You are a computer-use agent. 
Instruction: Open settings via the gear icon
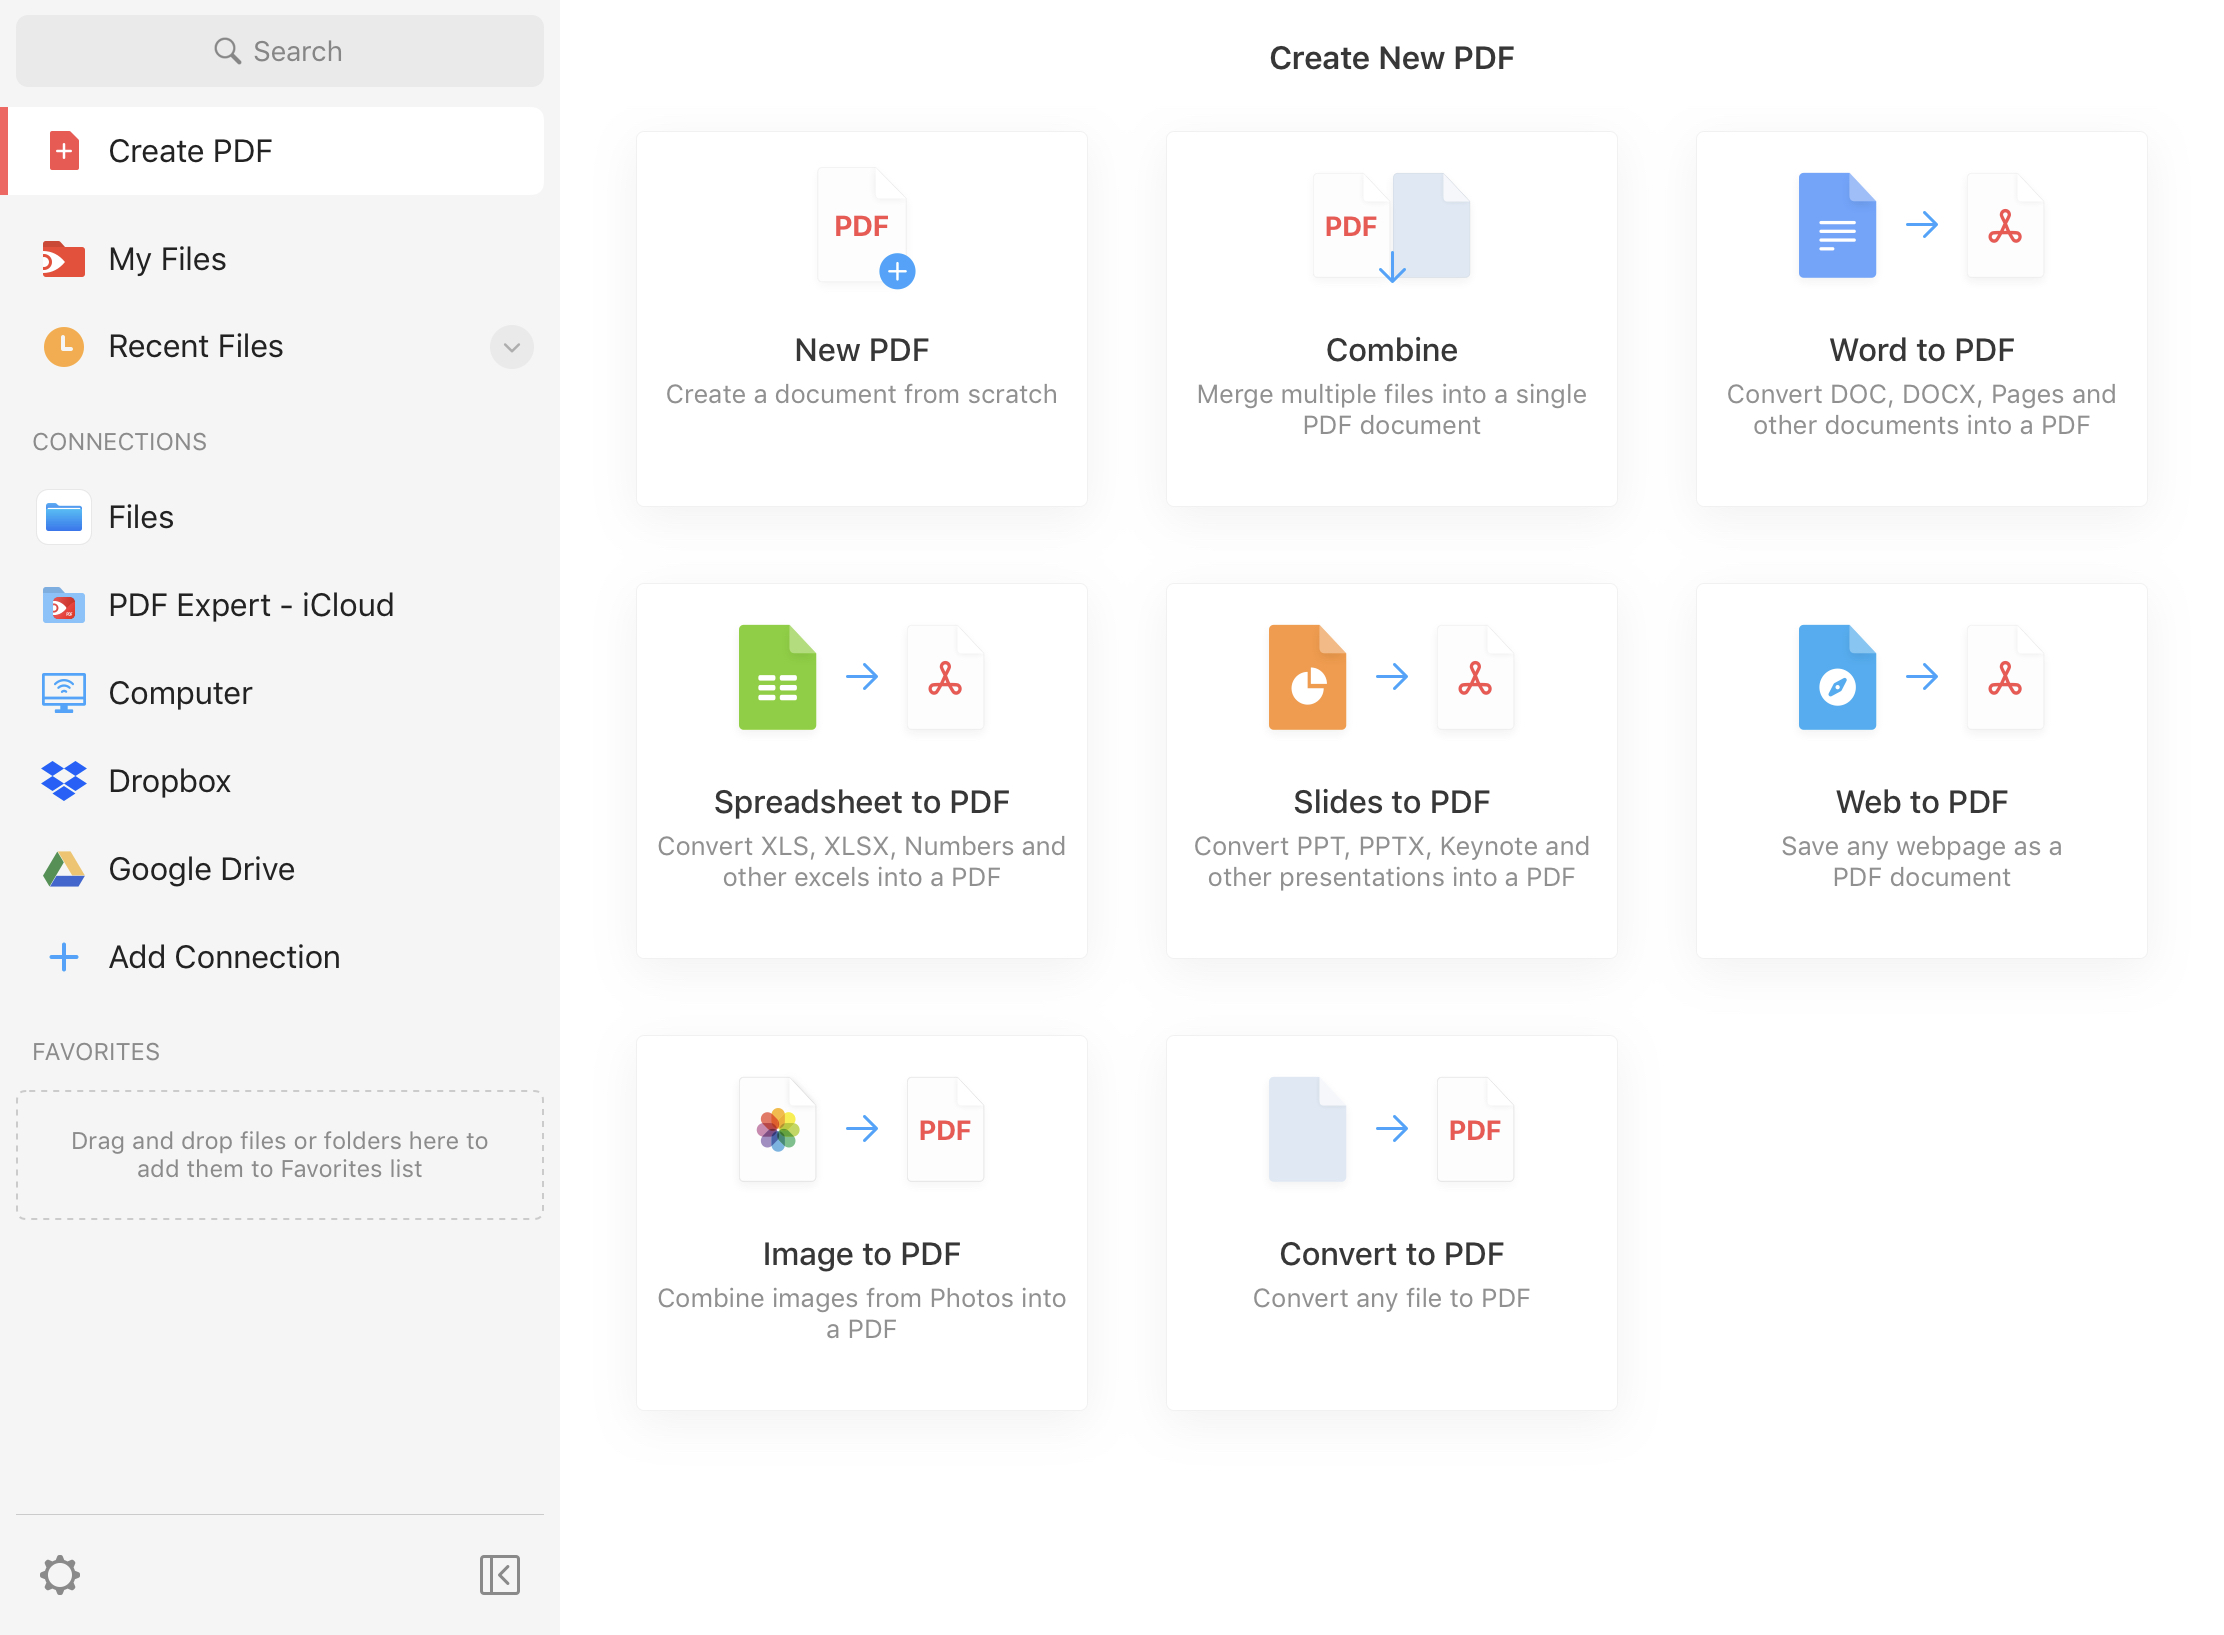60,1574
